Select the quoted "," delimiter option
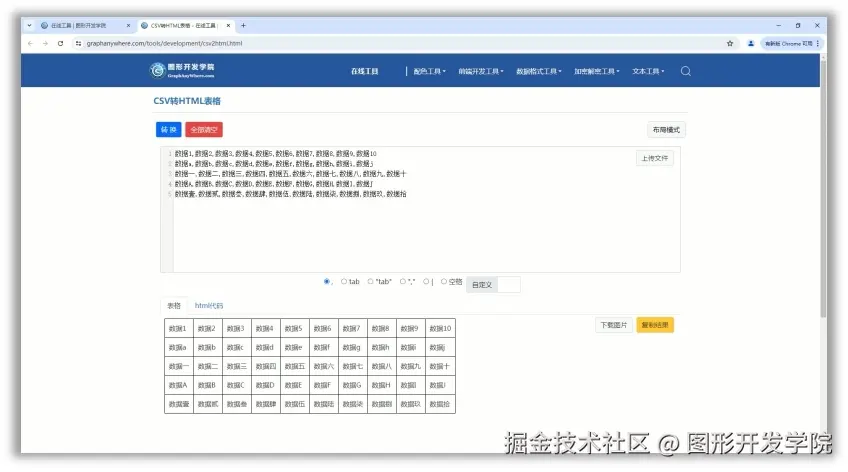848x472 pixels. 402,281
